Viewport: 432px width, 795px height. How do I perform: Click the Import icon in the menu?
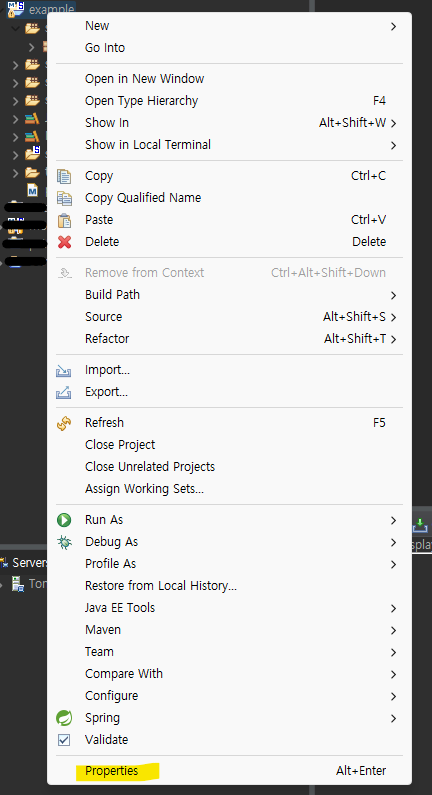coord(64,371)
